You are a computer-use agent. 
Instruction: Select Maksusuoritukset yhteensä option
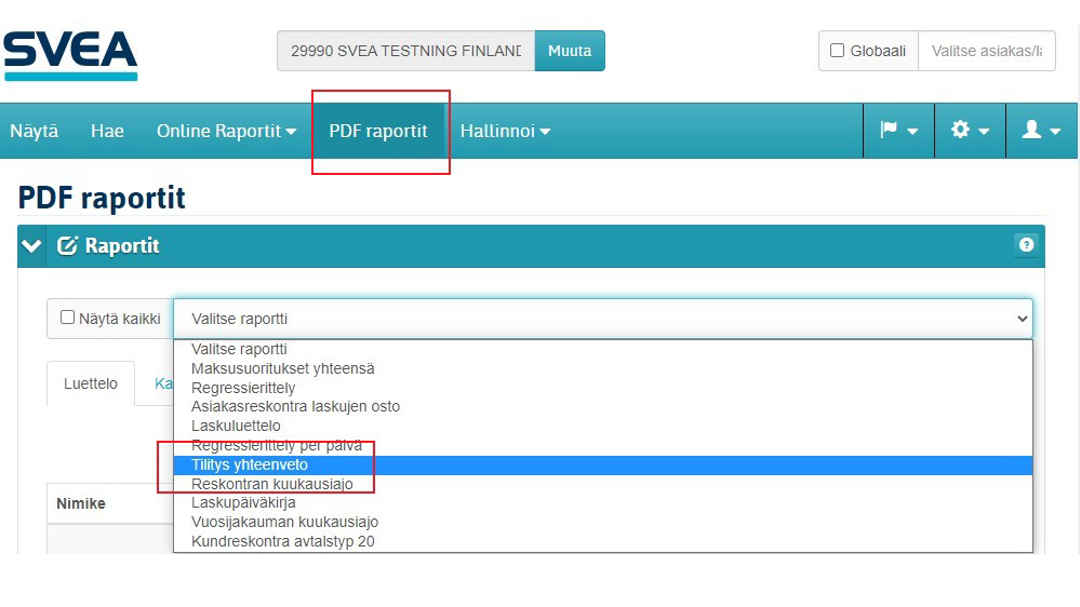click(x=603, y=369)
